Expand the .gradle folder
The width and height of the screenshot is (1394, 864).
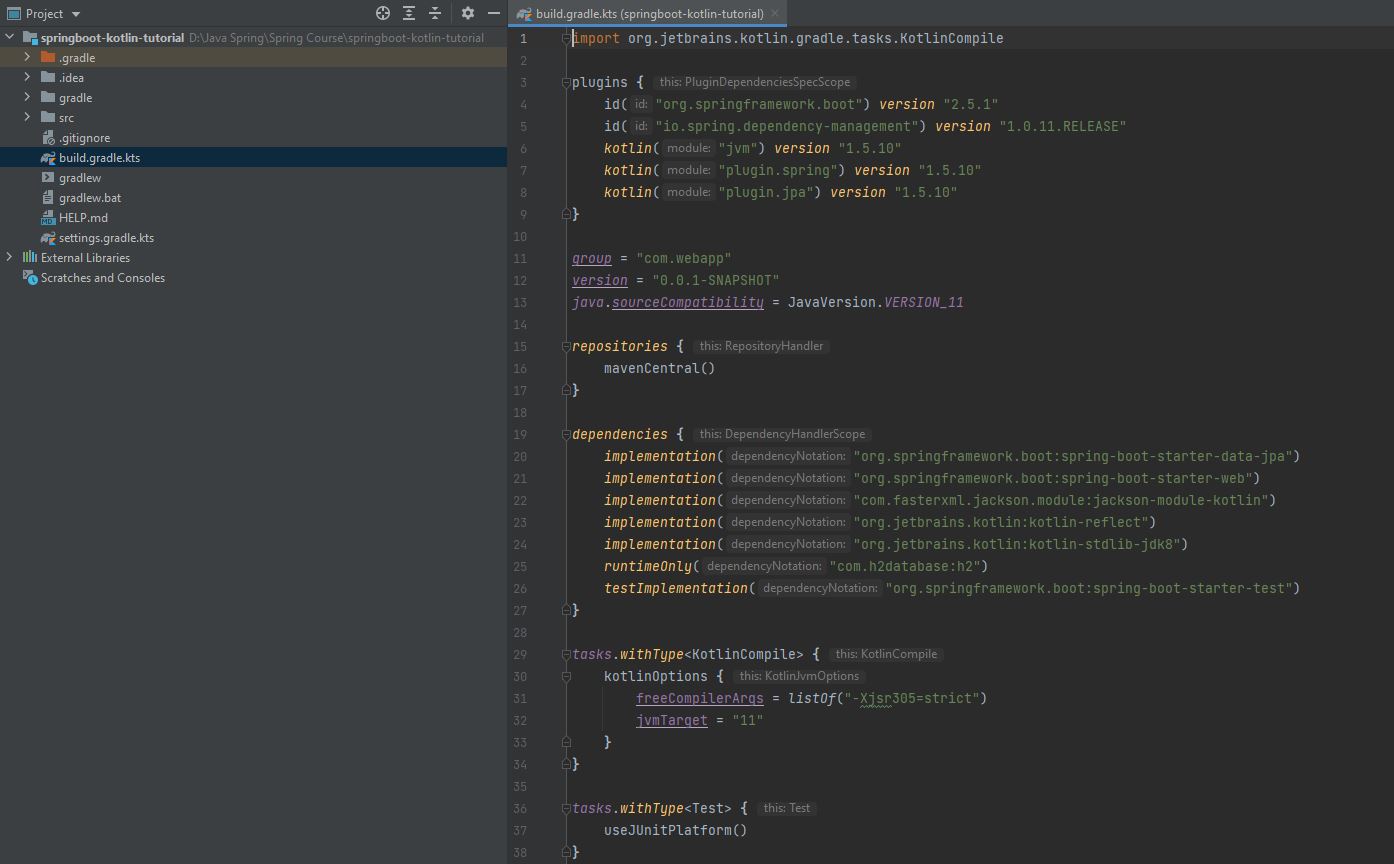pos(28,58)
